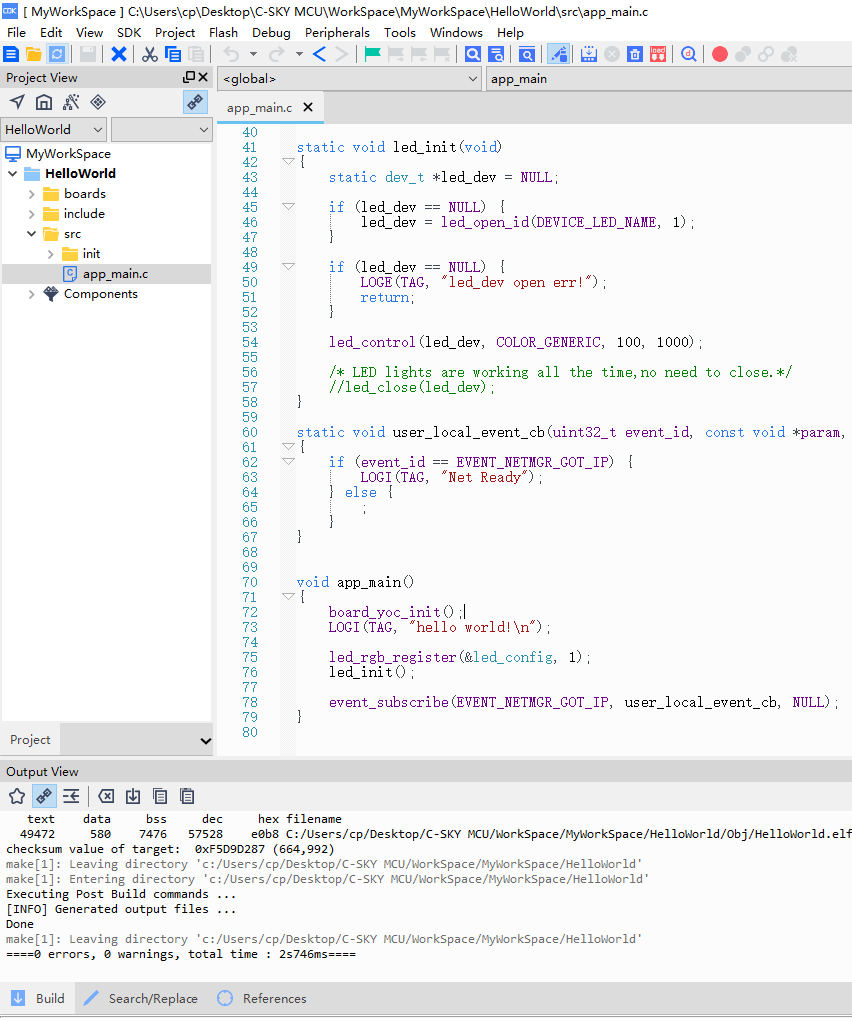Click the green bookmark flag icon
The height and width of the screenshot is (1018, 852).
coord(373,55)
